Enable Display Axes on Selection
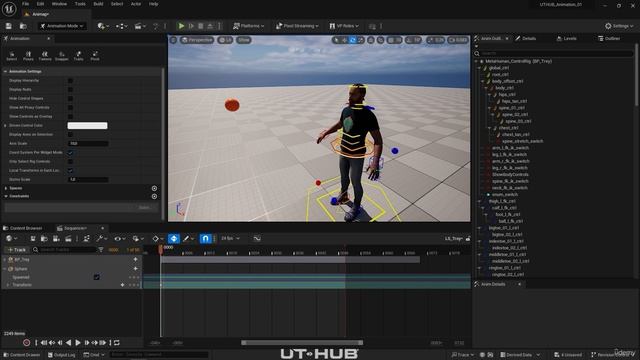640x360 pixels. [70, 134]
